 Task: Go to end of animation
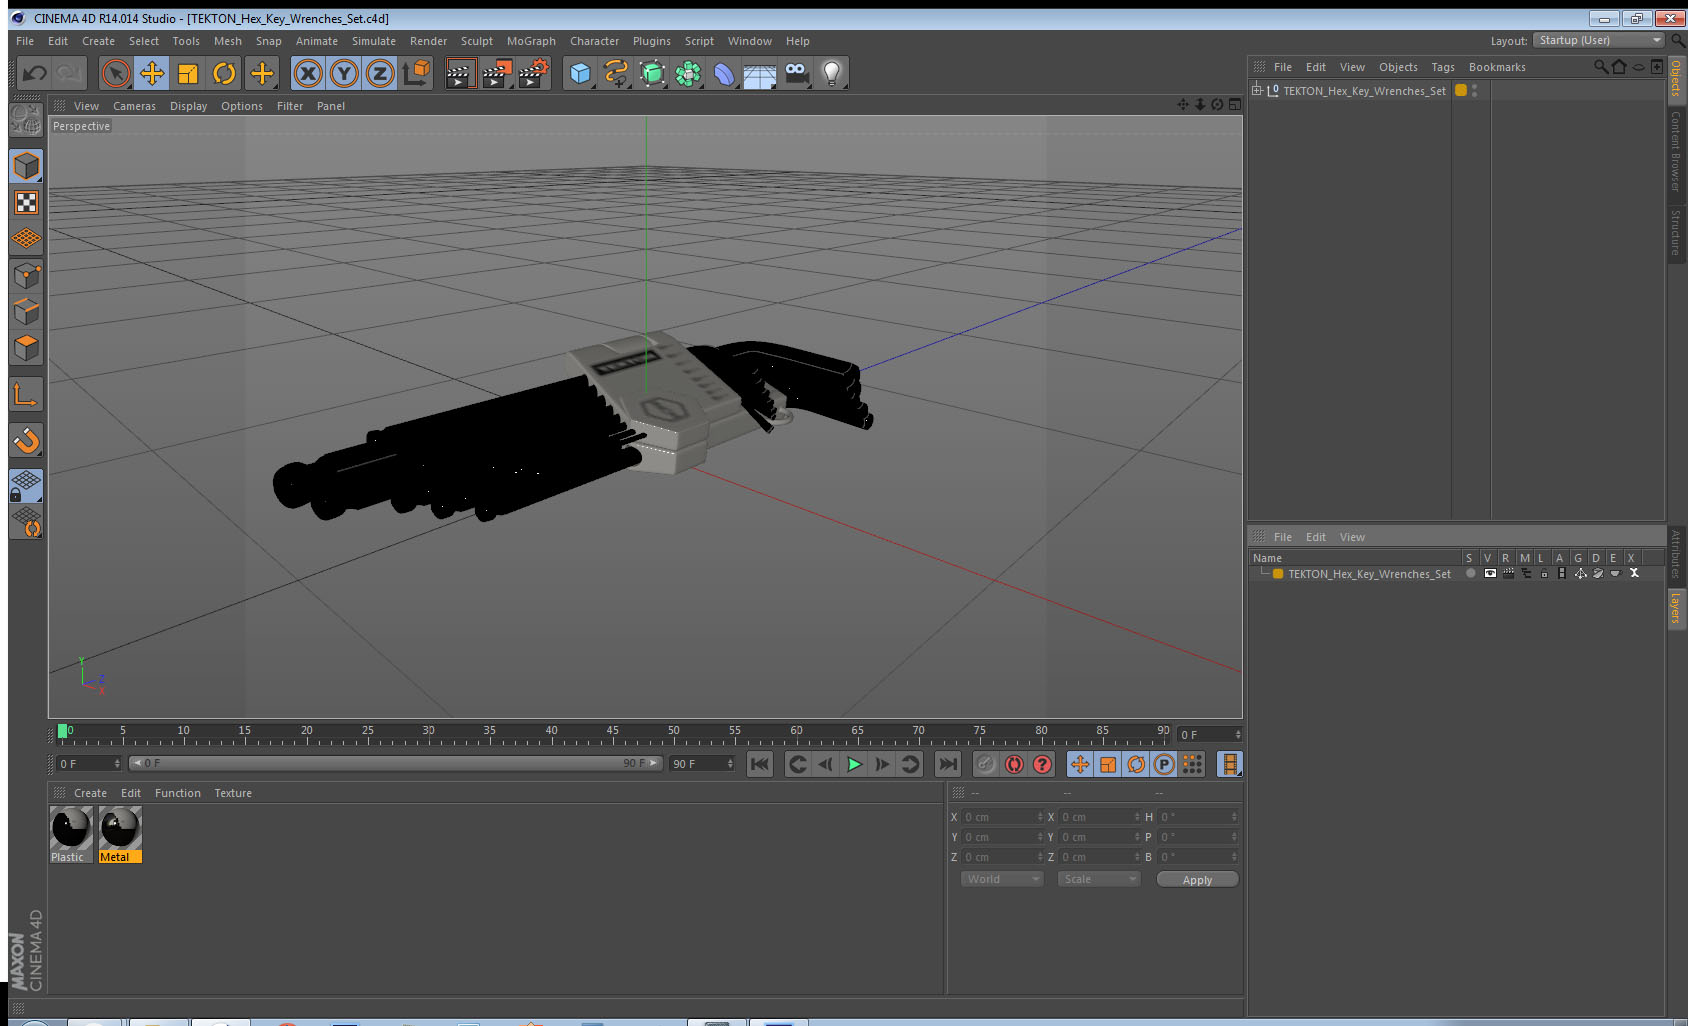[947, 764]
